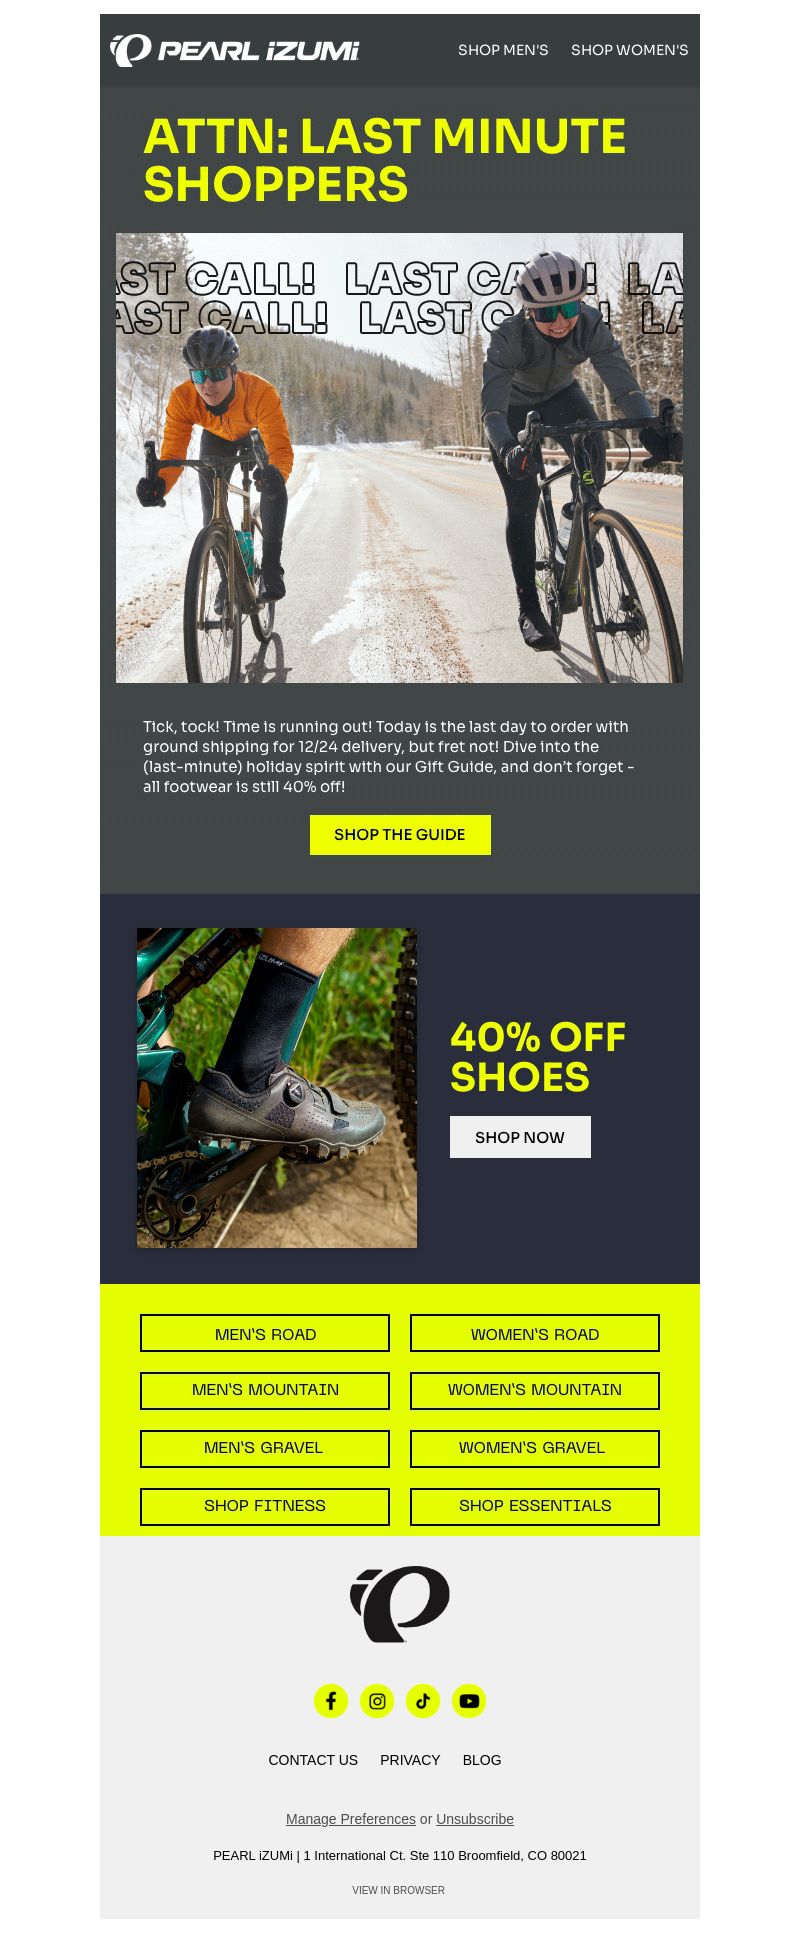Open the TikTok social icon

coord(423,1701)
